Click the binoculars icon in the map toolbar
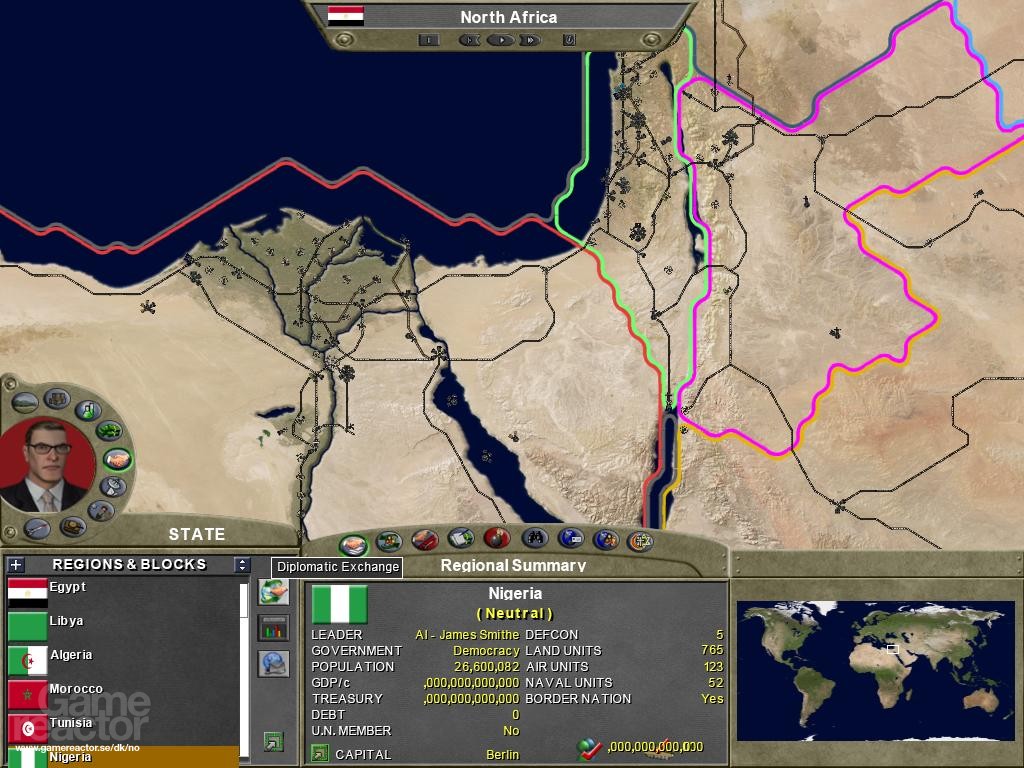Viewport: 1024px width, 768px height. [x=534, y=539]
